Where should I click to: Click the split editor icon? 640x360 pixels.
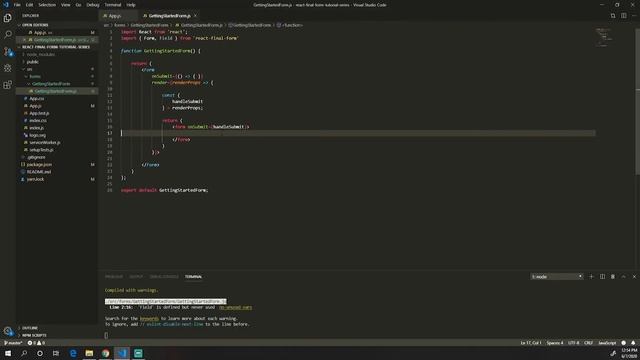click(624, 16)
